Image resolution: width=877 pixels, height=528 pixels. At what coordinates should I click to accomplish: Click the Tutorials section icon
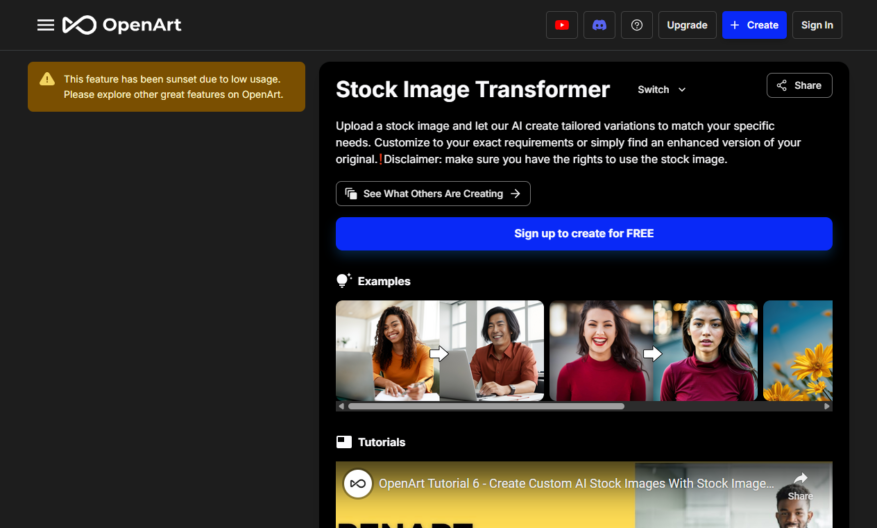click(344, 442)
